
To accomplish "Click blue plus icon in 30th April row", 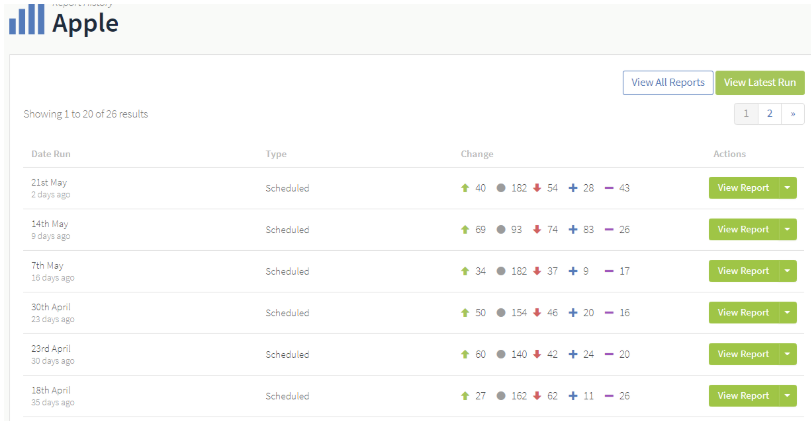I will (573, 313).
